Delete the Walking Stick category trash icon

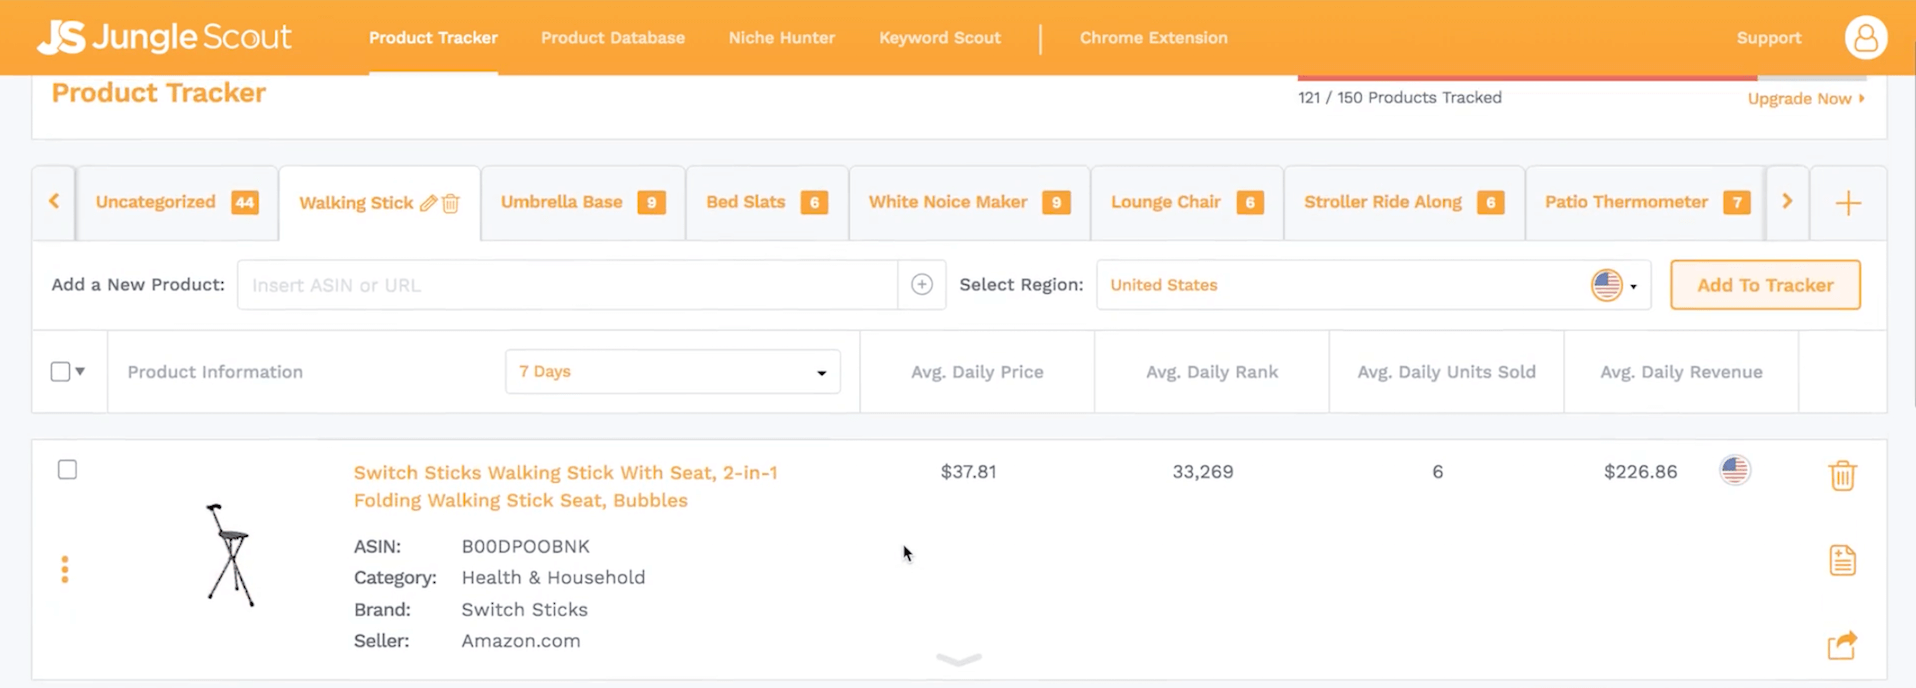click(451, 203)
